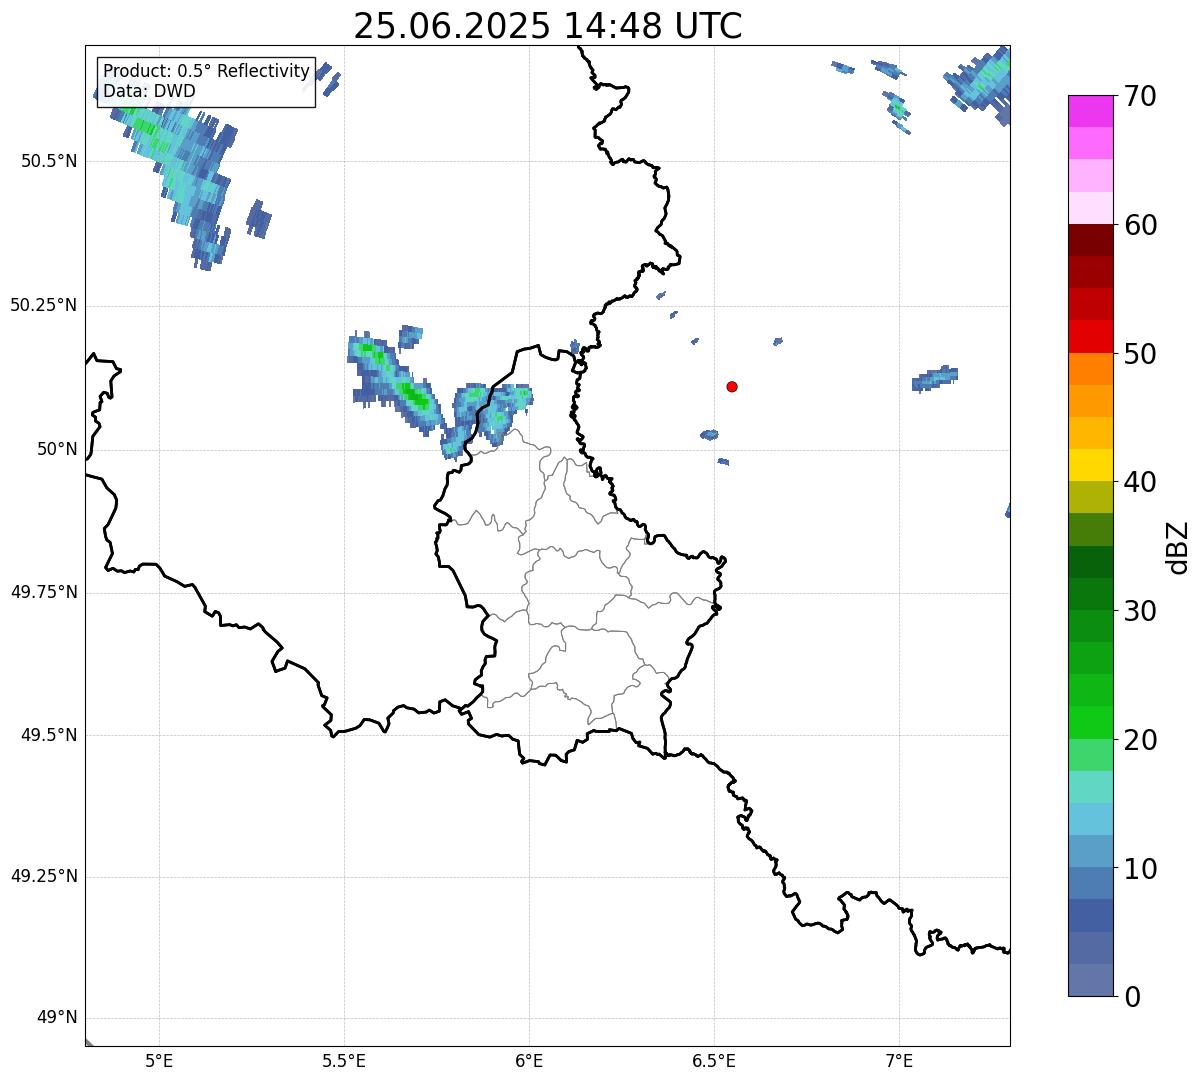This screenshot has height=1081, width=1202.
Task: Click the title '25.06.2025 14:48 UTC'
Action: (548, 26)
